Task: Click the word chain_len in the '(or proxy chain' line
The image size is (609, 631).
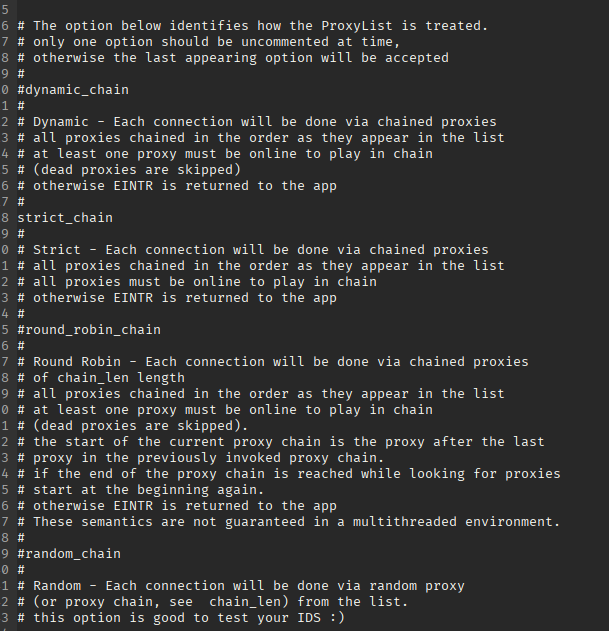Action: [x=245, y=602]
